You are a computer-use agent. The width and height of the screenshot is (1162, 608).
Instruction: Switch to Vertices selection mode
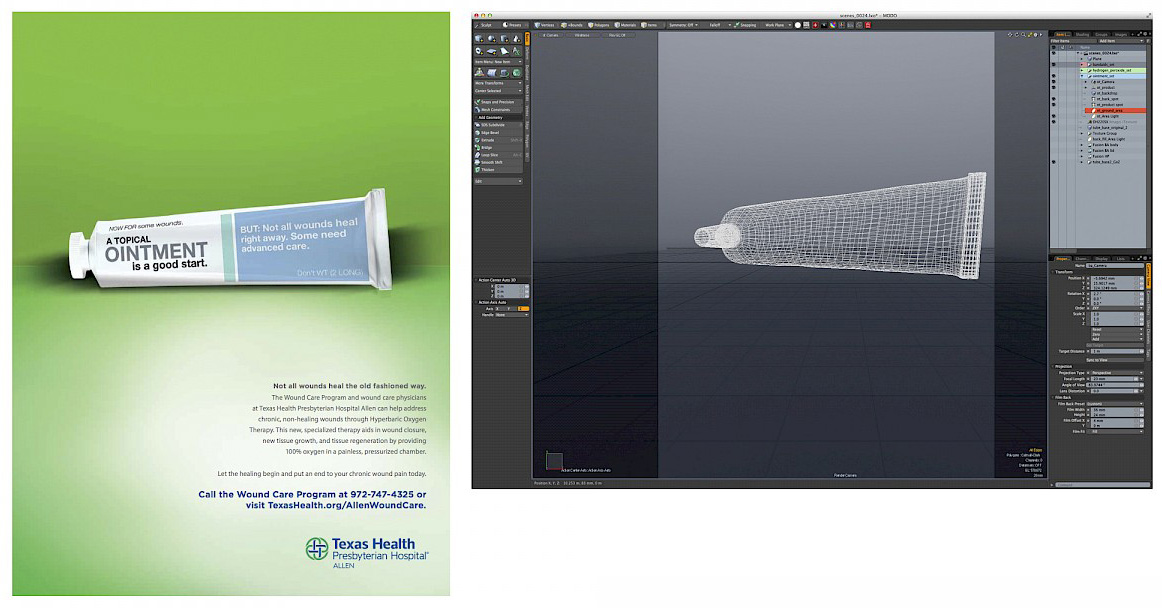pos(545,25)
